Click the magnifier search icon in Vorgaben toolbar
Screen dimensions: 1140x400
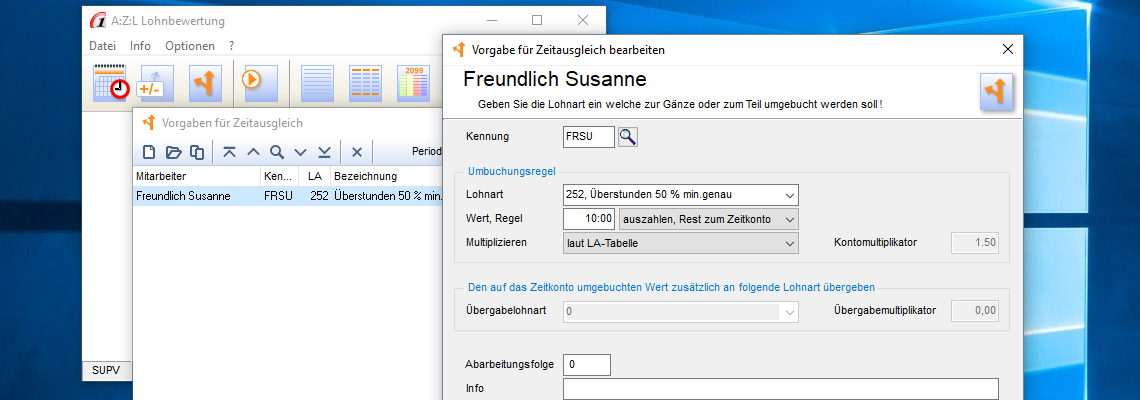pyautogui.click(x=276, y=152)
